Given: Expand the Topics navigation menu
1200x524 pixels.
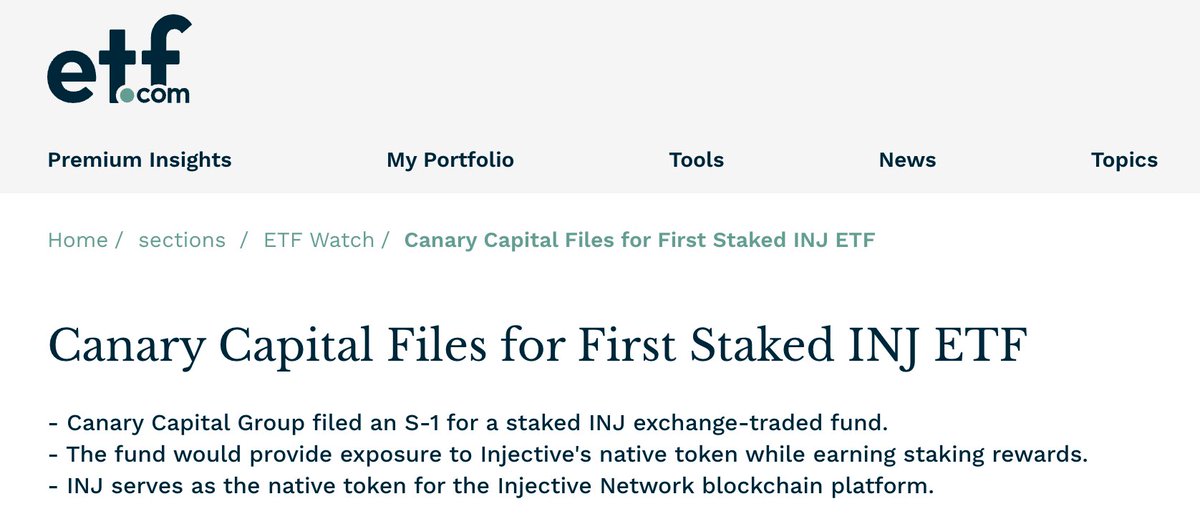Looking at the screenshot, I should [x=1125, y=160].
